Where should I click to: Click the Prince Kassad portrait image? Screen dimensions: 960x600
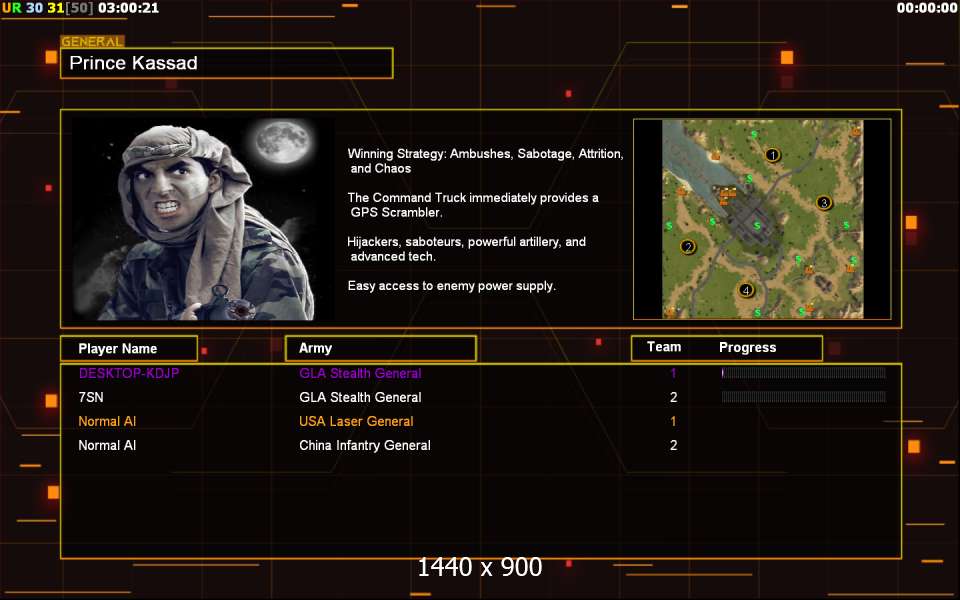coord(203,219)
